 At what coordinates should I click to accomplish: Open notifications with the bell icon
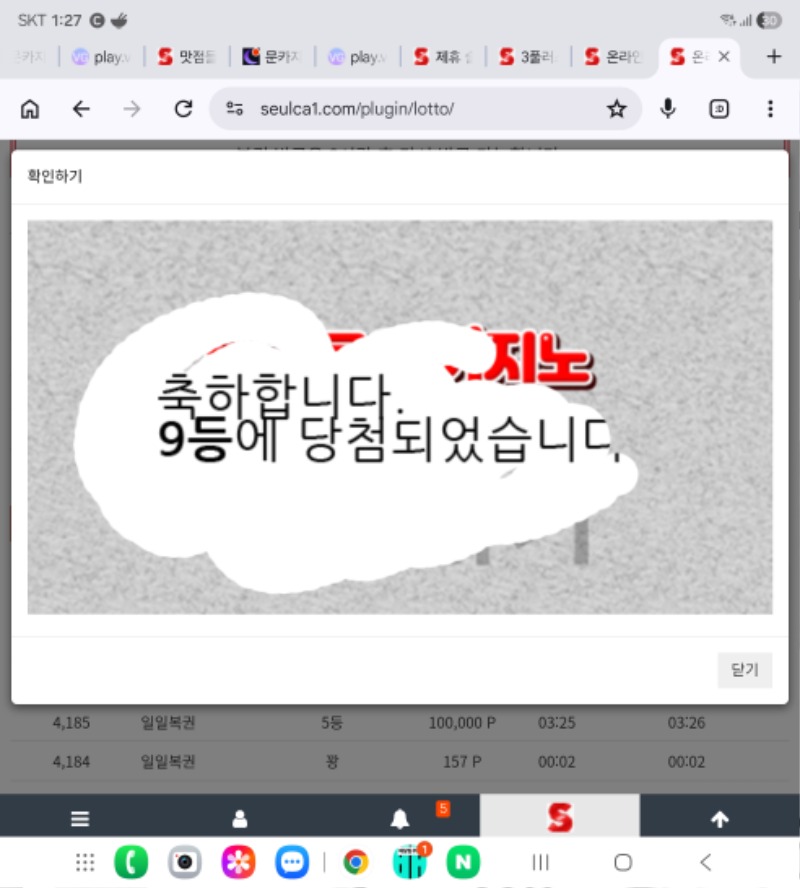(400, 819)
